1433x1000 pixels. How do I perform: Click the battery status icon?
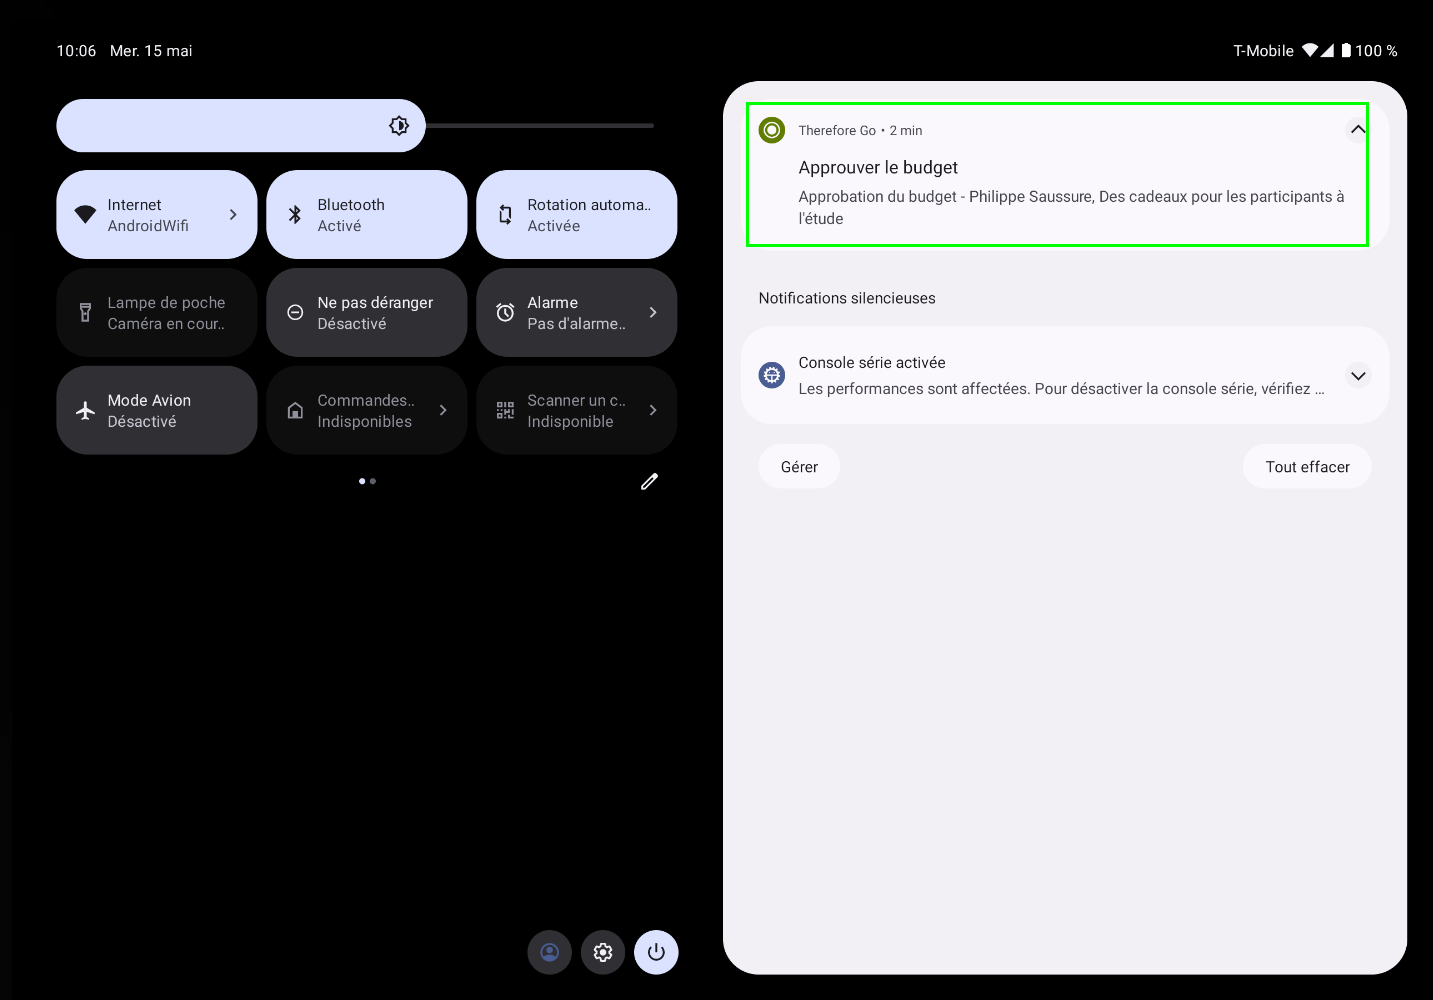(1346, 50)
